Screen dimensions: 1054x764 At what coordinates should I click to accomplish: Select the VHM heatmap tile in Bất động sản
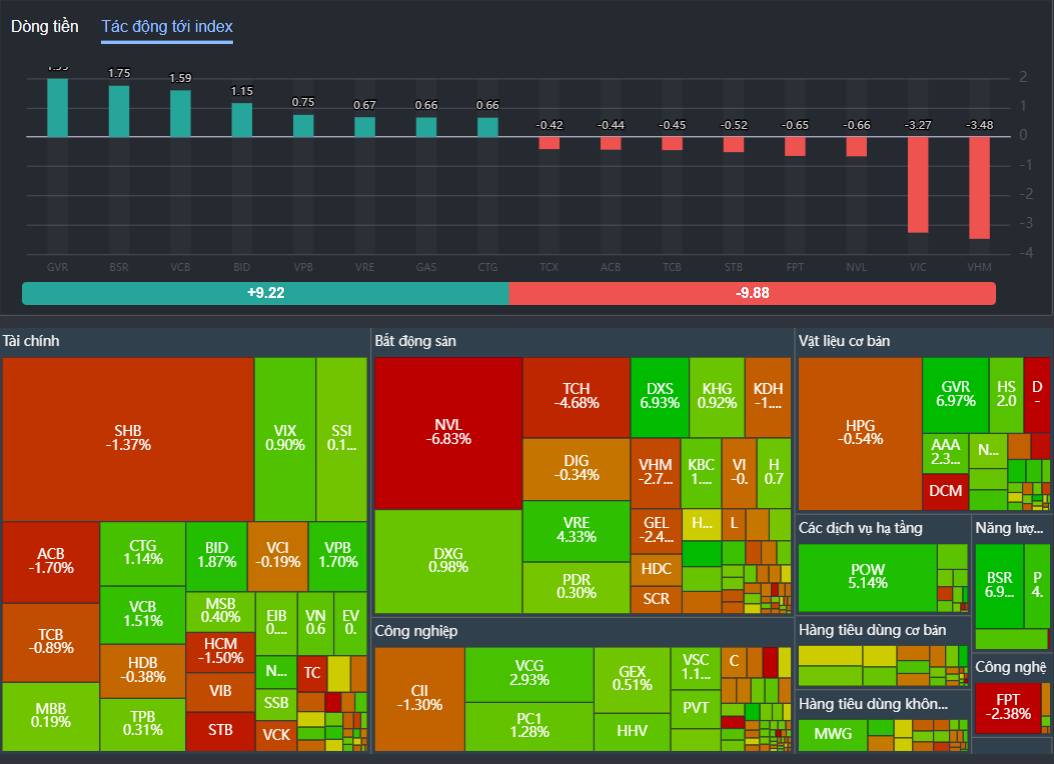click(655, 473)
